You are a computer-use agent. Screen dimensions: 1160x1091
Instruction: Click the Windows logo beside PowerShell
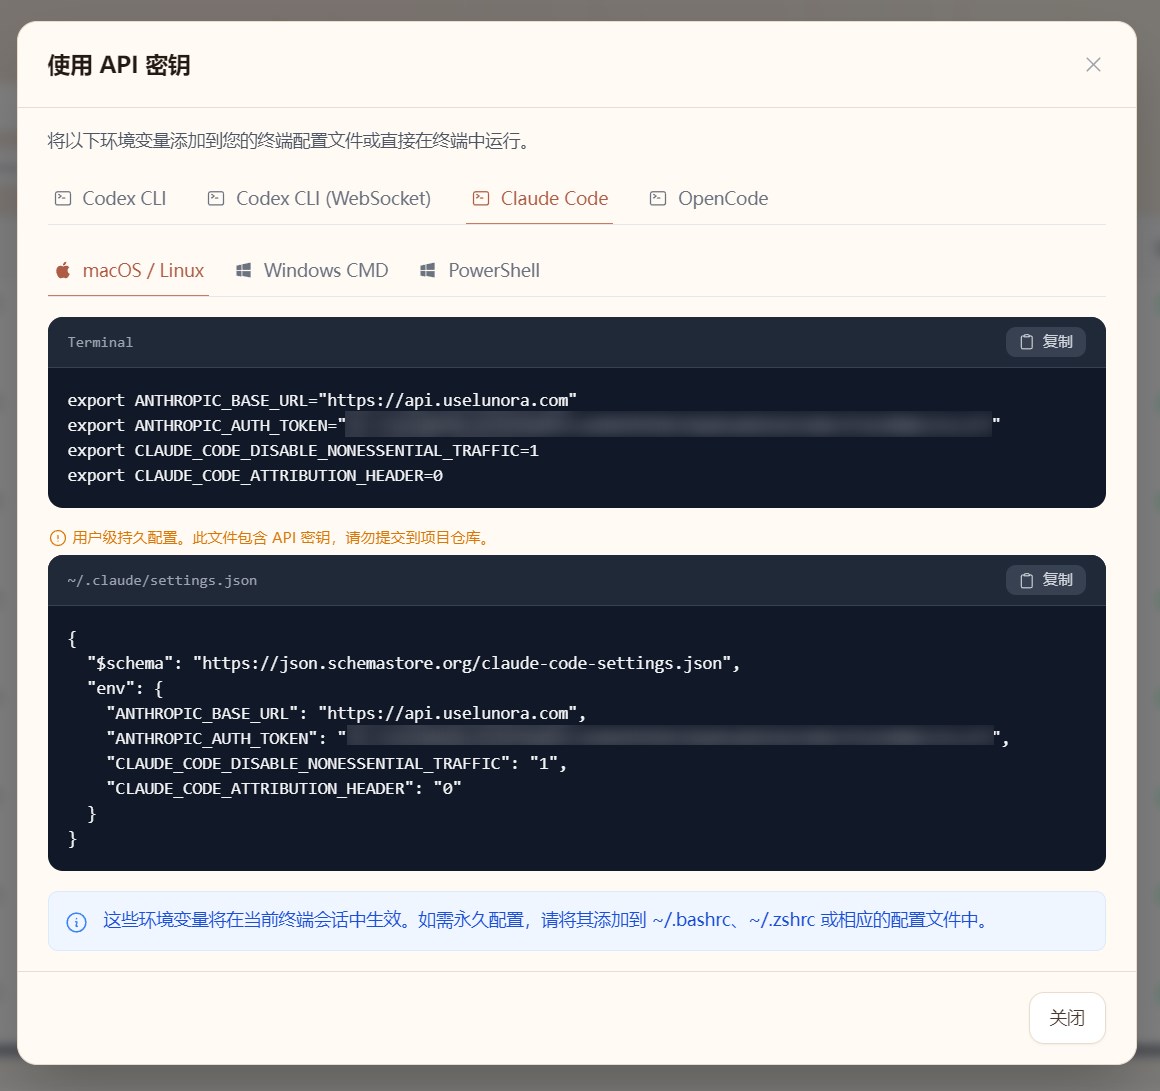point(428,271)
